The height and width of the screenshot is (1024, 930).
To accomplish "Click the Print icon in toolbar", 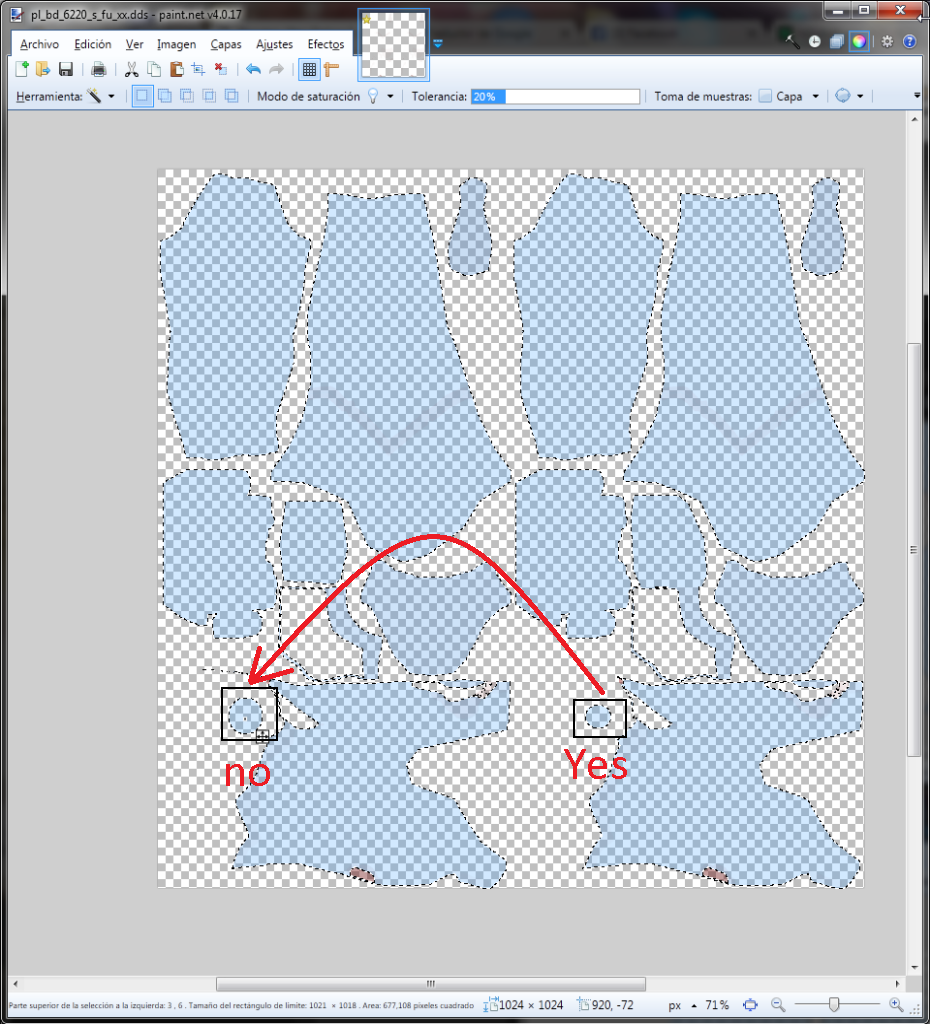I will tap(99, 69).
